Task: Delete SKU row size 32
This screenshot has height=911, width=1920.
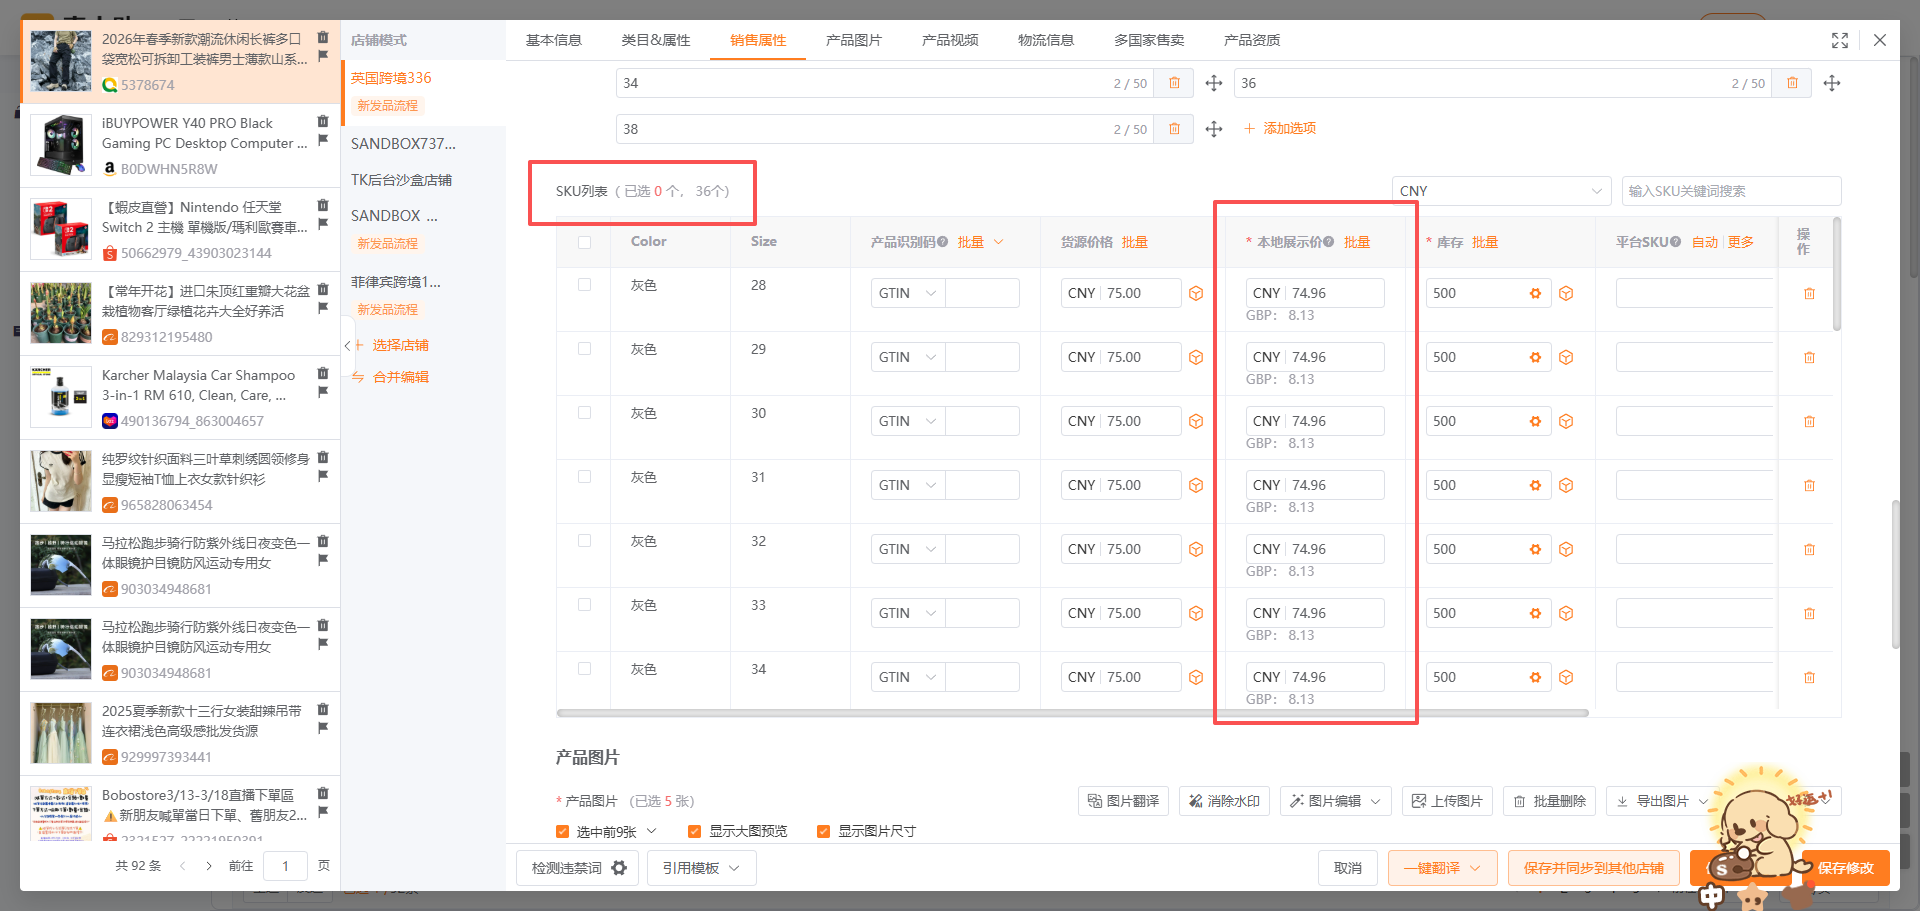Action: pos(1809,549)
